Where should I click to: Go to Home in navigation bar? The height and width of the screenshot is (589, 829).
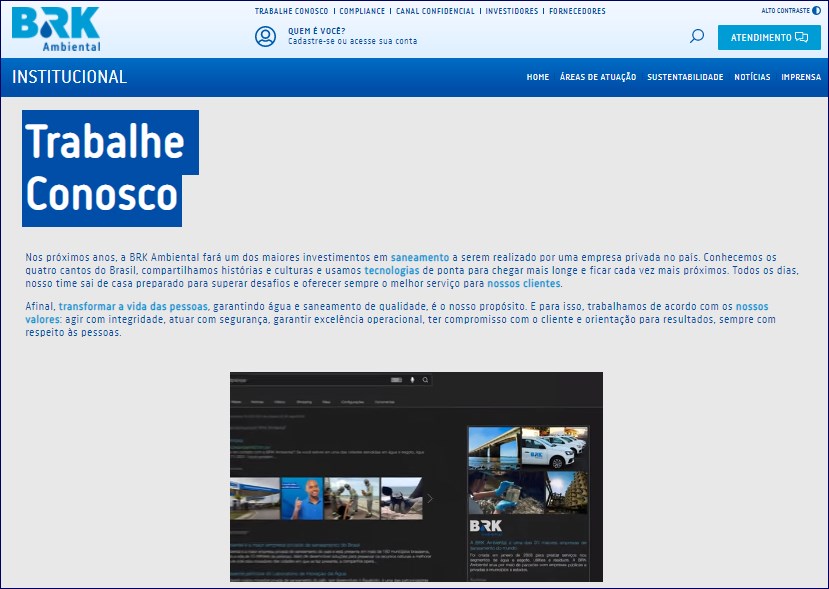coord(538,78)
